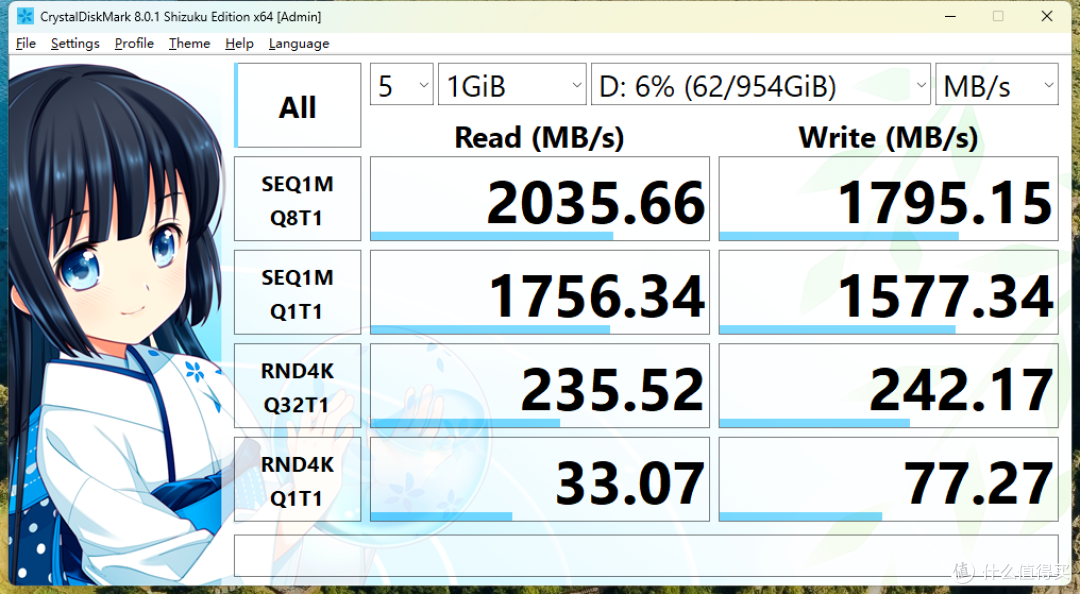Screen dimensions: 1080x594
Task: Open the Theme menu
Action: point(189,43)
